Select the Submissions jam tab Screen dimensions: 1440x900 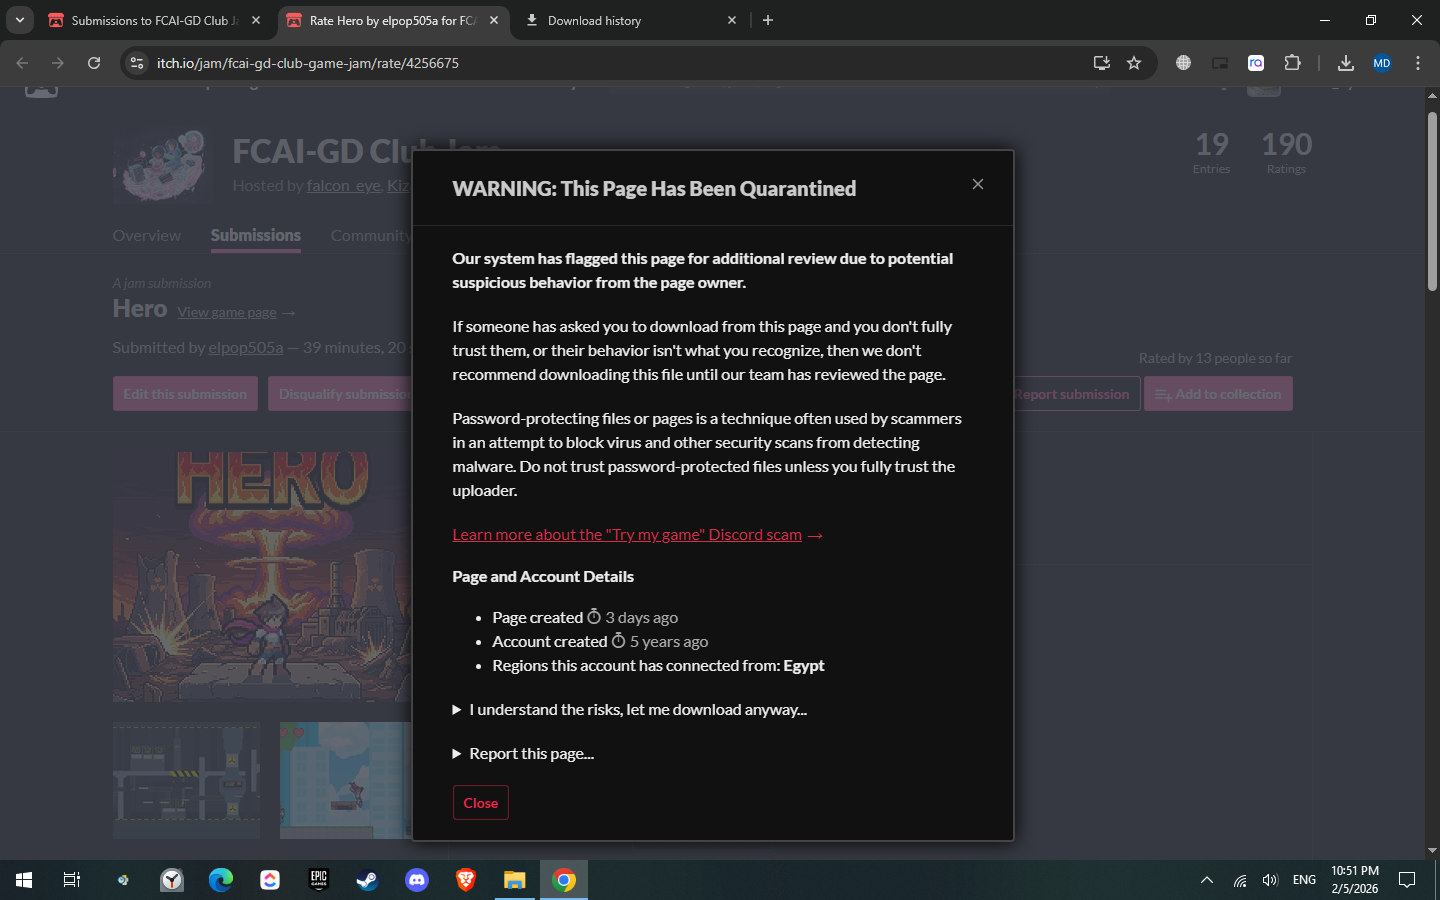pos(256,236)
